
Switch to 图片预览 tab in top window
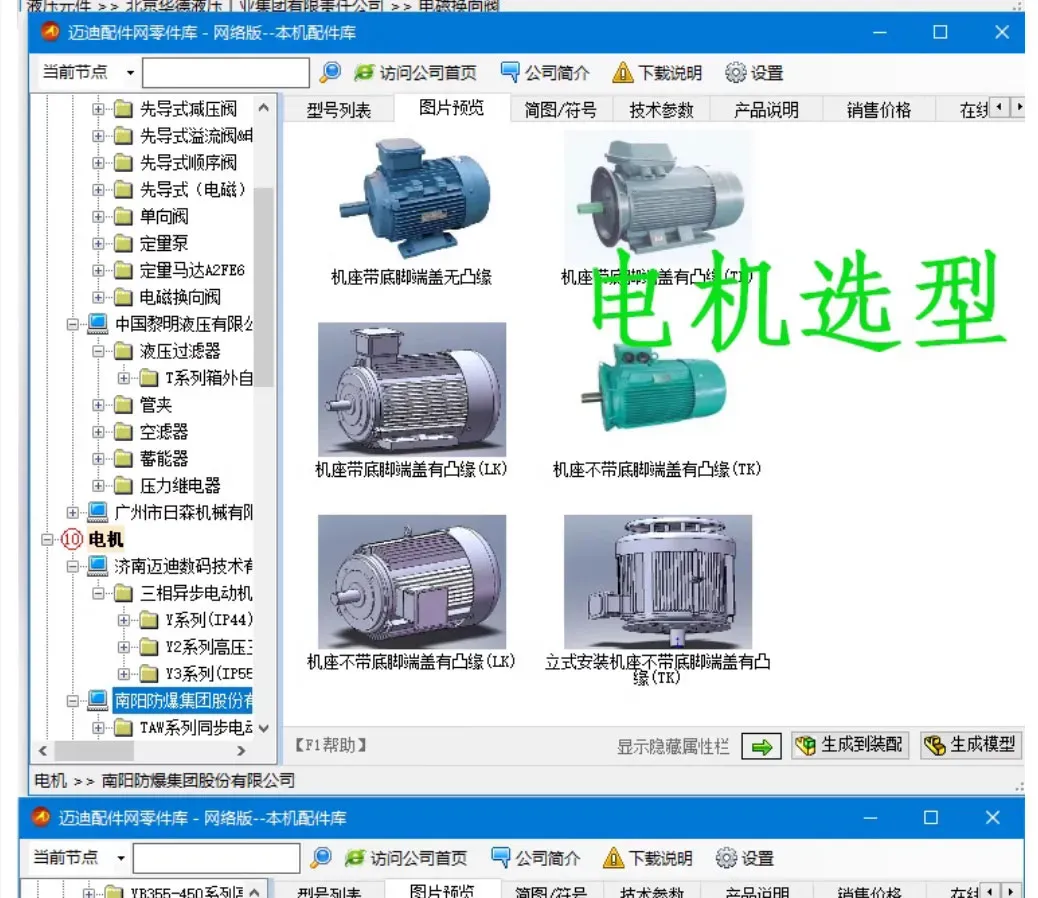coord(451,108)
